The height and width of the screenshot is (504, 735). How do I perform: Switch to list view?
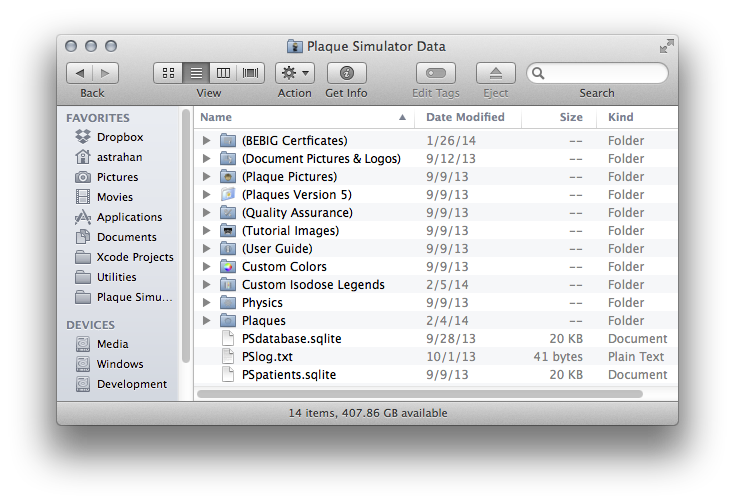pos(196,73)
